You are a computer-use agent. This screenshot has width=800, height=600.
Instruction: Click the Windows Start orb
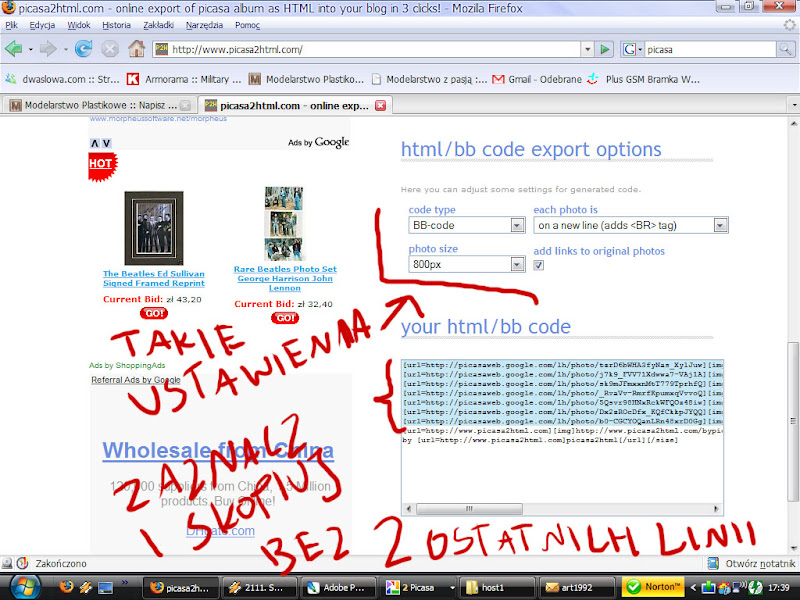click(24, 587)
